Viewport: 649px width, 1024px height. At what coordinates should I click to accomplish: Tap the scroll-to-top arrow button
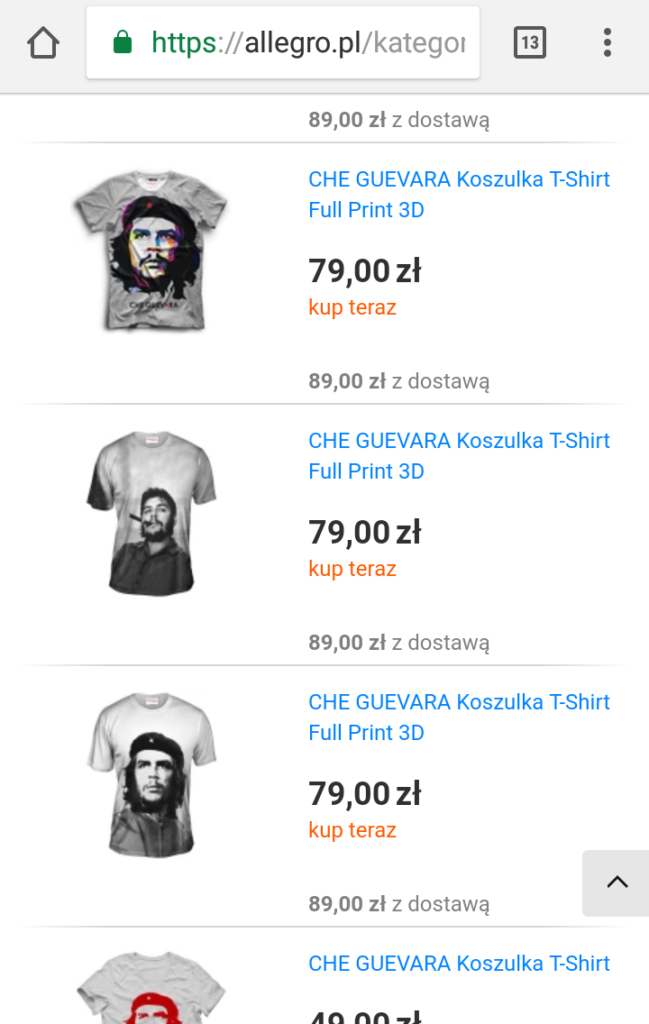pos(616,883)
